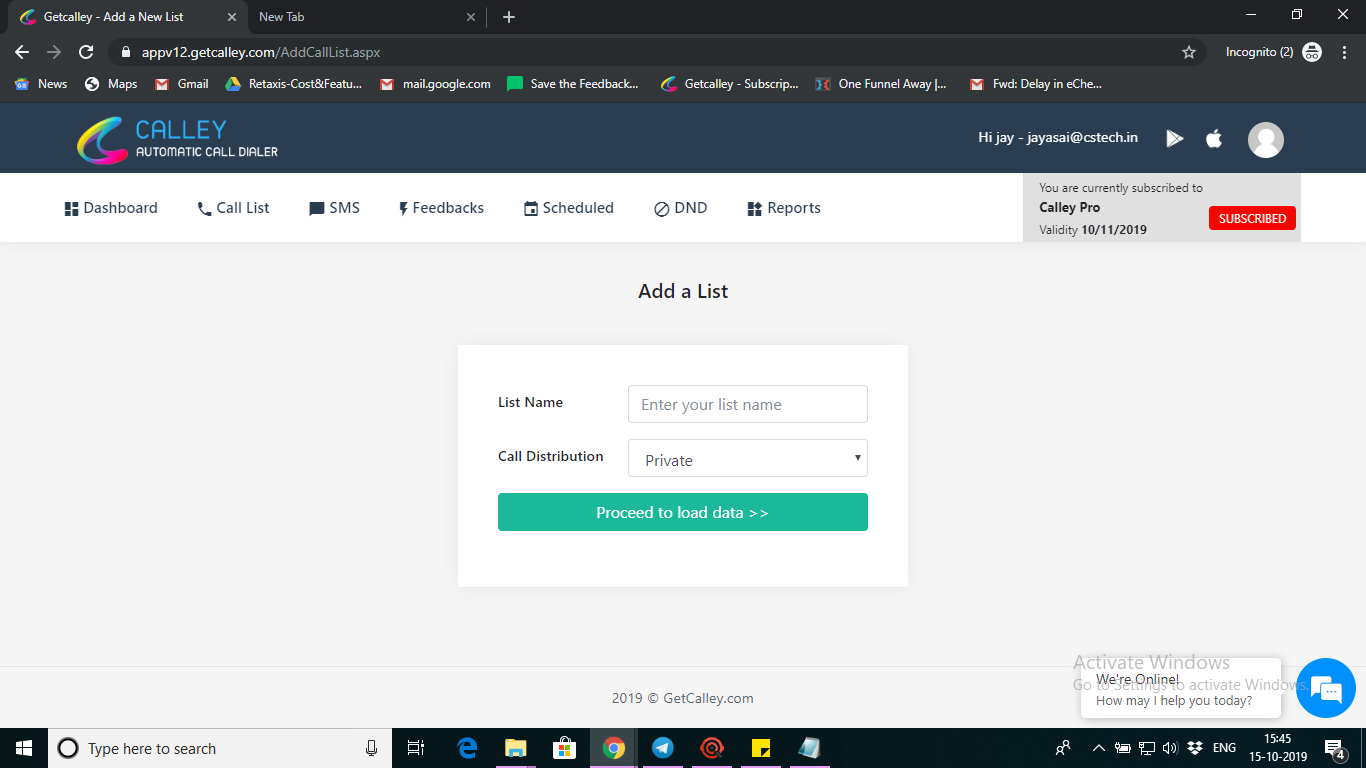
Task: Open the Fwd: Delay in eChe... bookmark
Action: pyautogui.click(x=1035, y=84)
